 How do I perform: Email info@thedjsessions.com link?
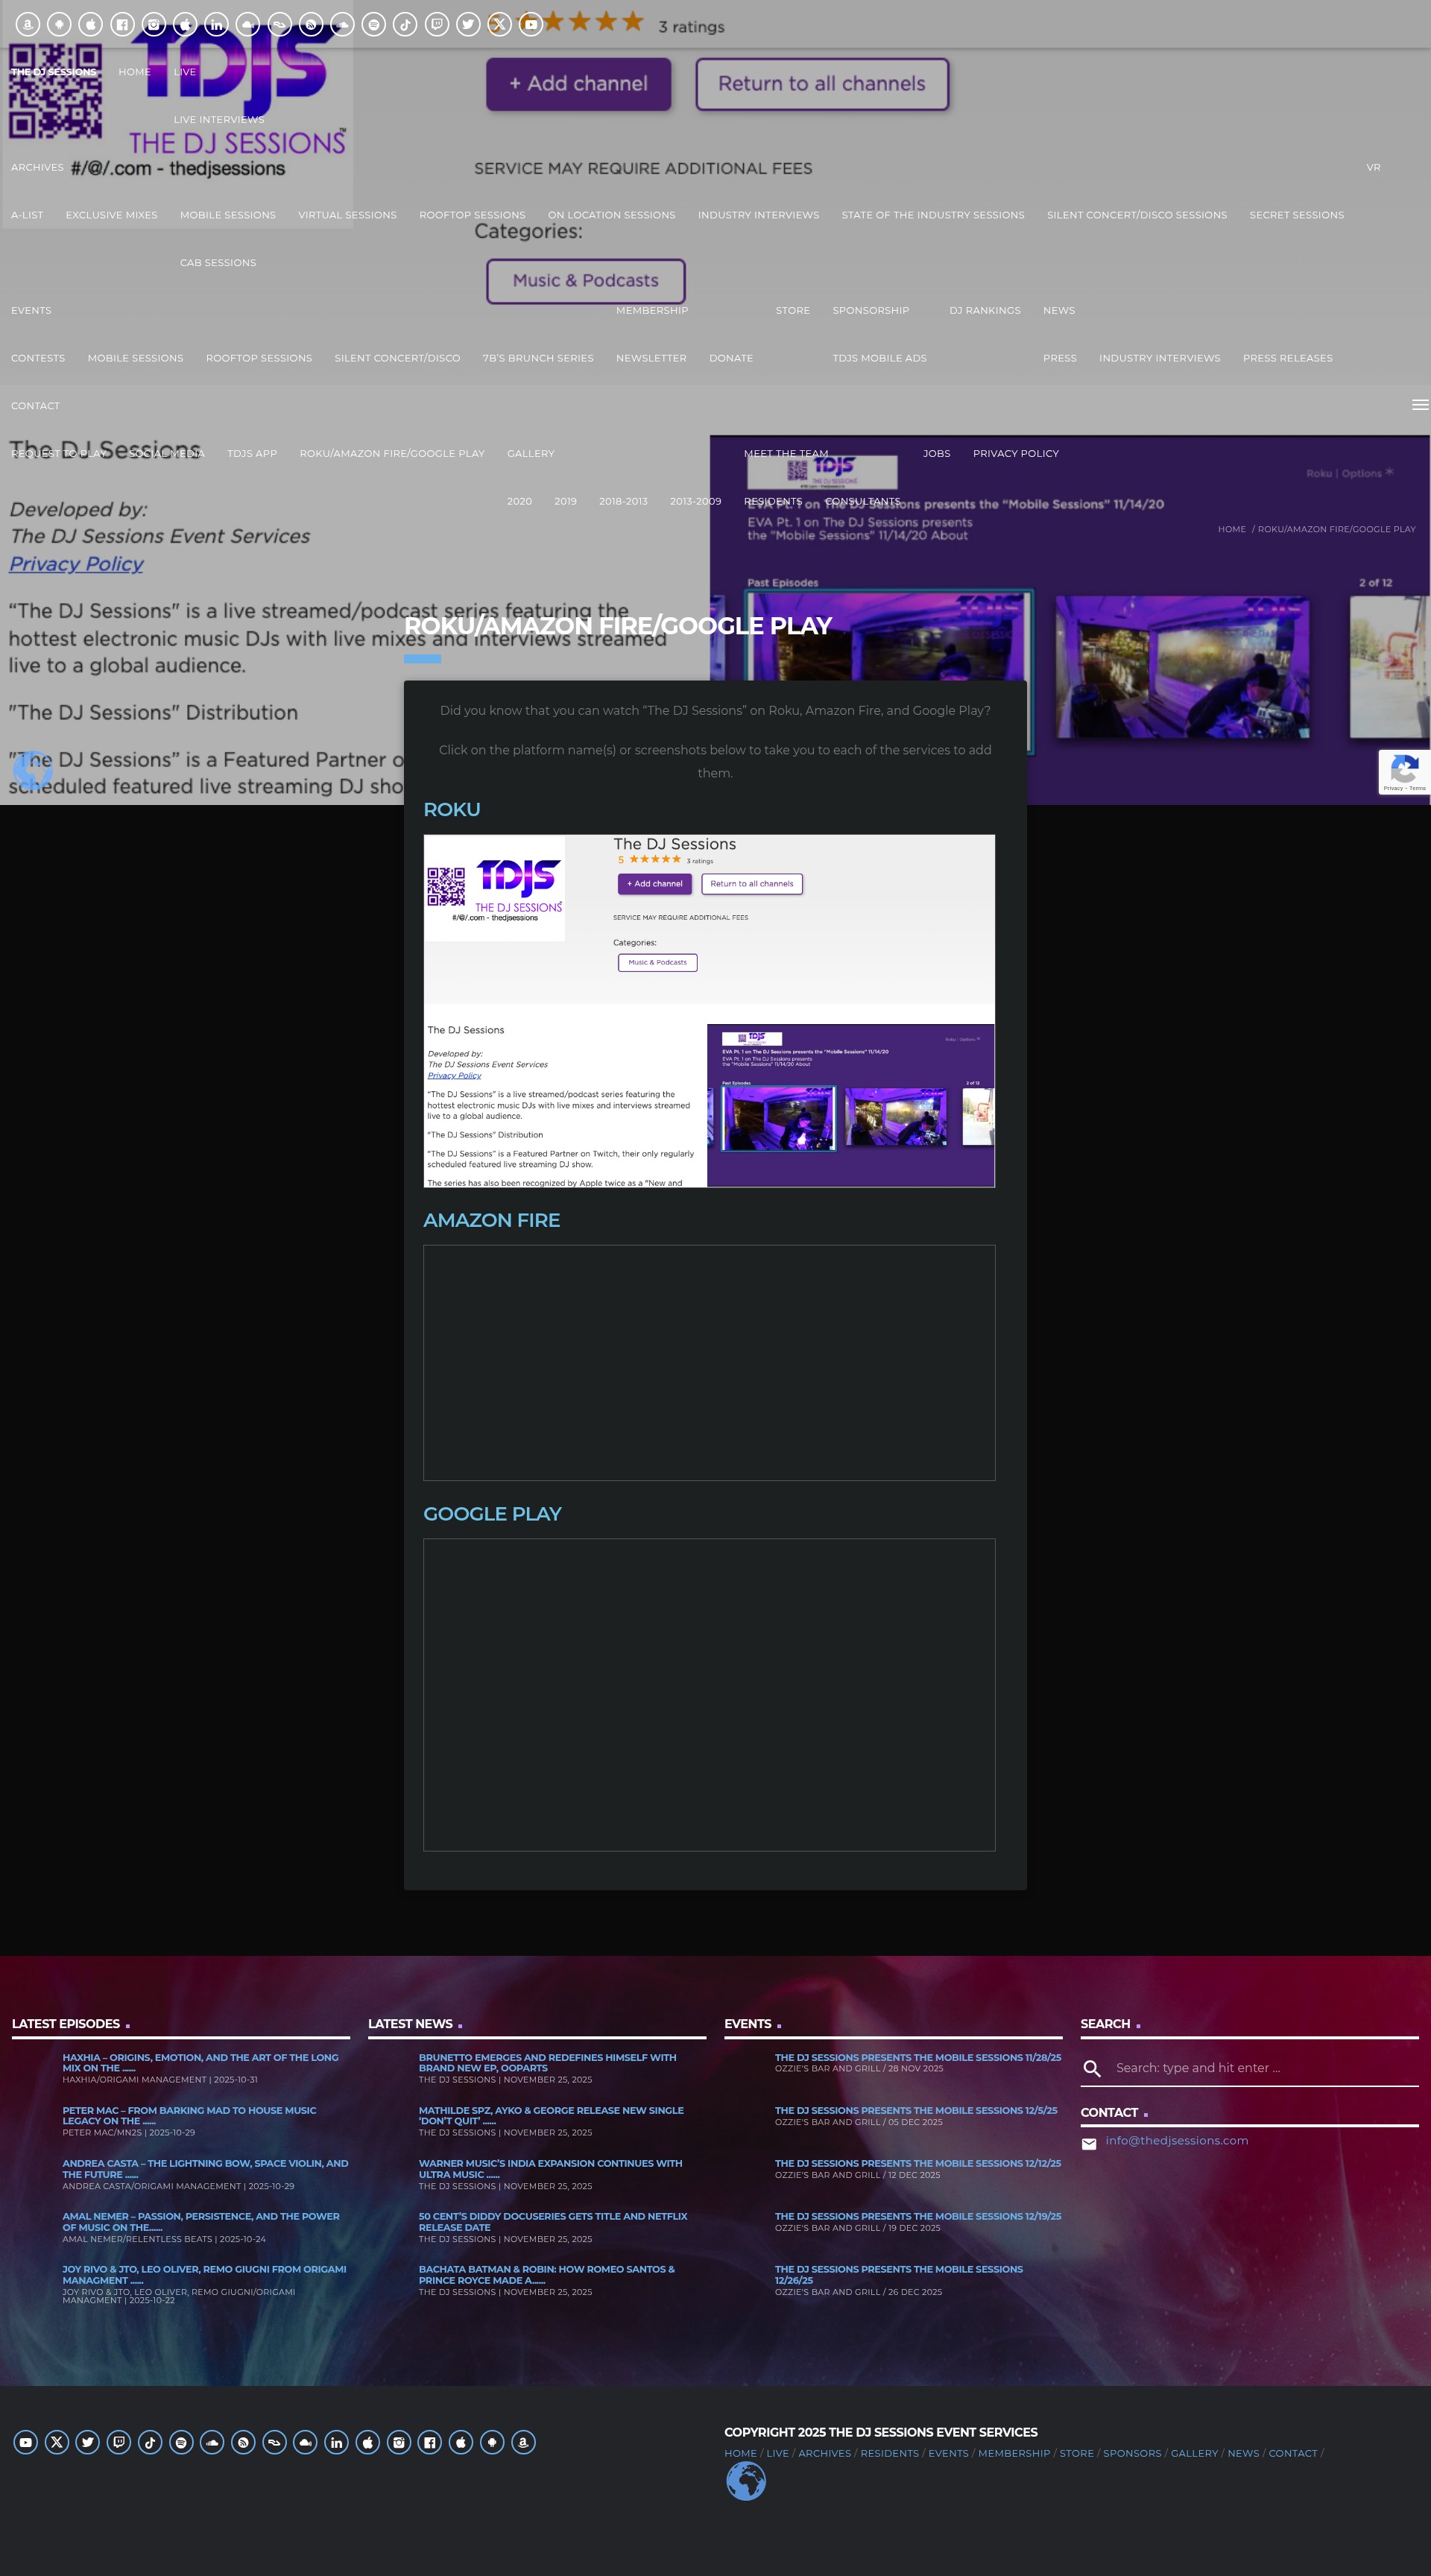(1176, 2141)
